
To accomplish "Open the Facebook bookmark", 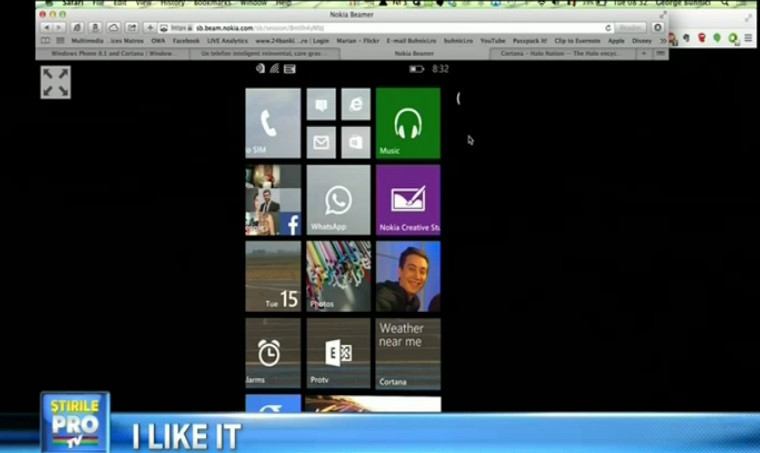I will (186, 41).
